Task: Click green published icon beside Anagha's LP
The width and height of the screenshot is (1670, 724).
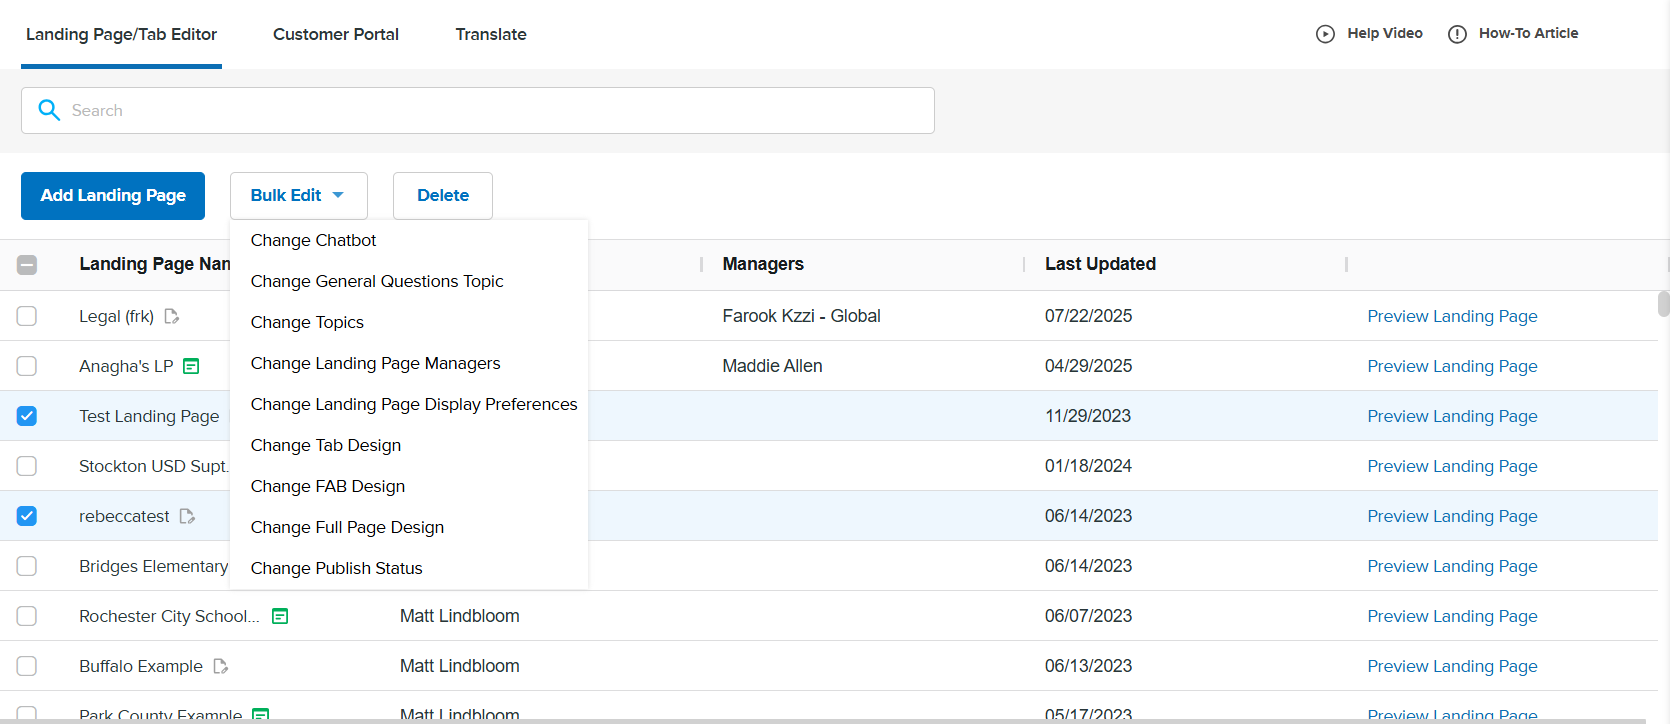Action: point(191,367)
